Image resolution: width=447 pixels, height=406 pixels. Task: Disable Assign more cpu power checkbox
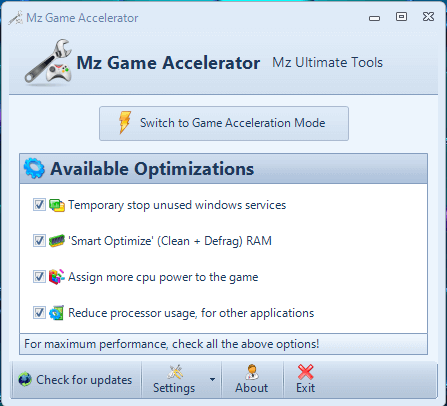39,277
